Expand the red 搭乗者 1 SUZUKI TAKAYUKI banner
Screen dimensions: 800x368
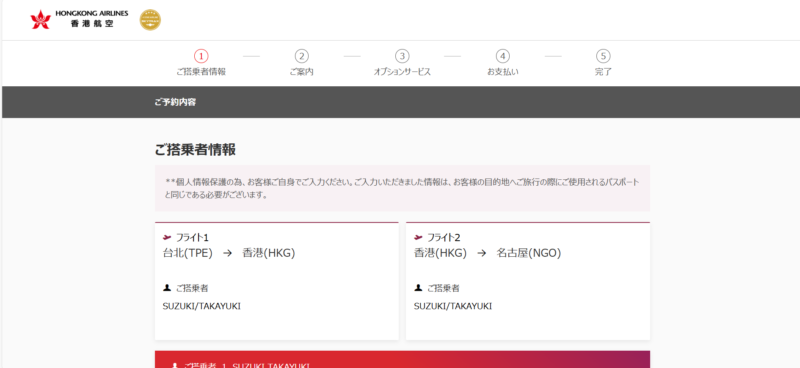point(403,359)
